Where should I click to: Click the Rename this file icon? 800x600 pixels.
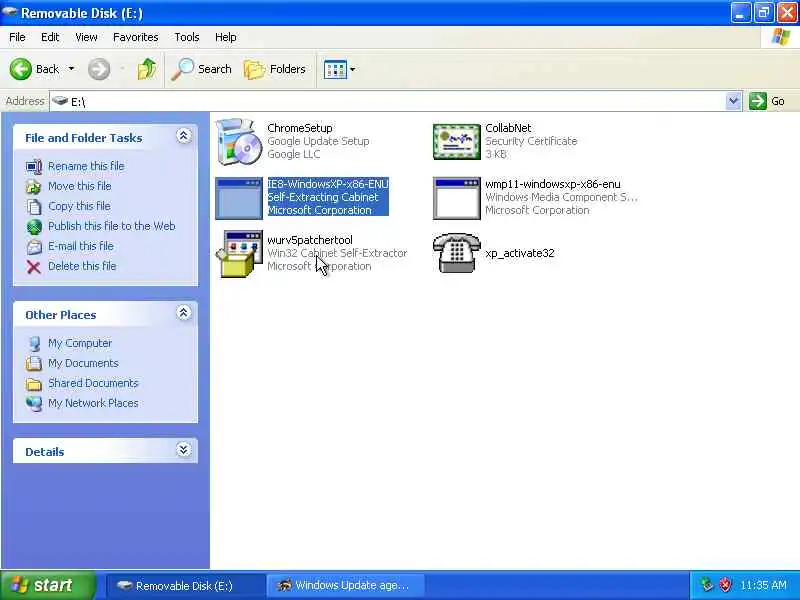(34, 167)
